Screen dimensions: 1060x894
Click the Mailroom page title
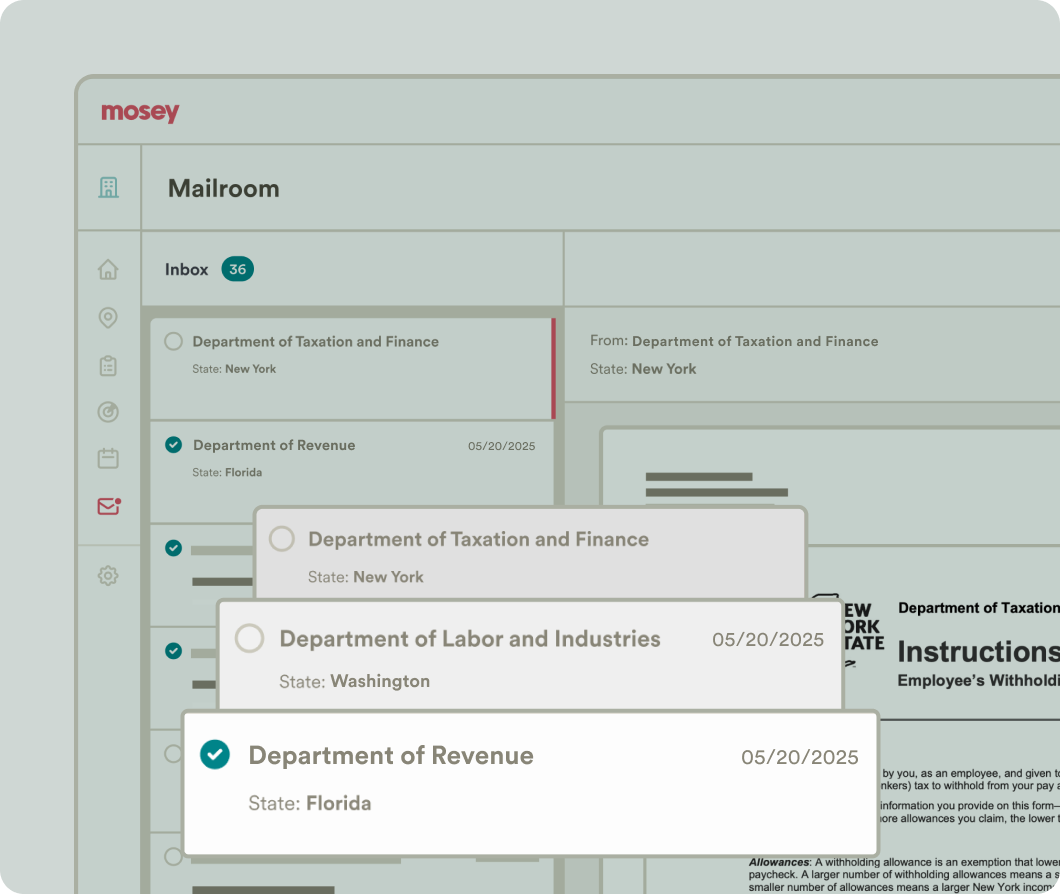[x=223, y=188]
